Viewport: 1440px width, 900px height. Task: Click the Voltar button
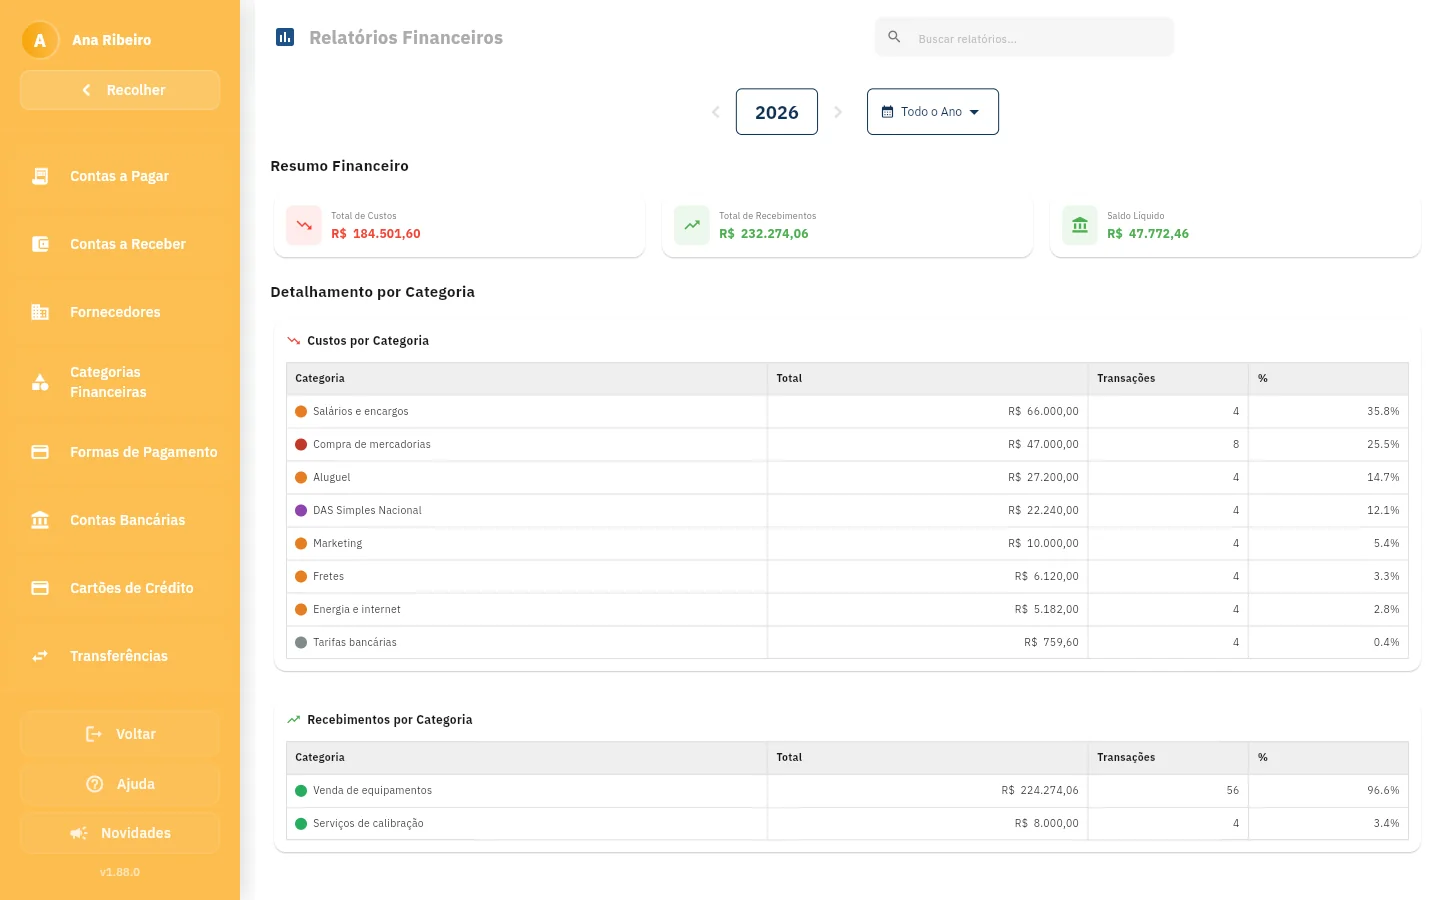click(x=120, y=734)
